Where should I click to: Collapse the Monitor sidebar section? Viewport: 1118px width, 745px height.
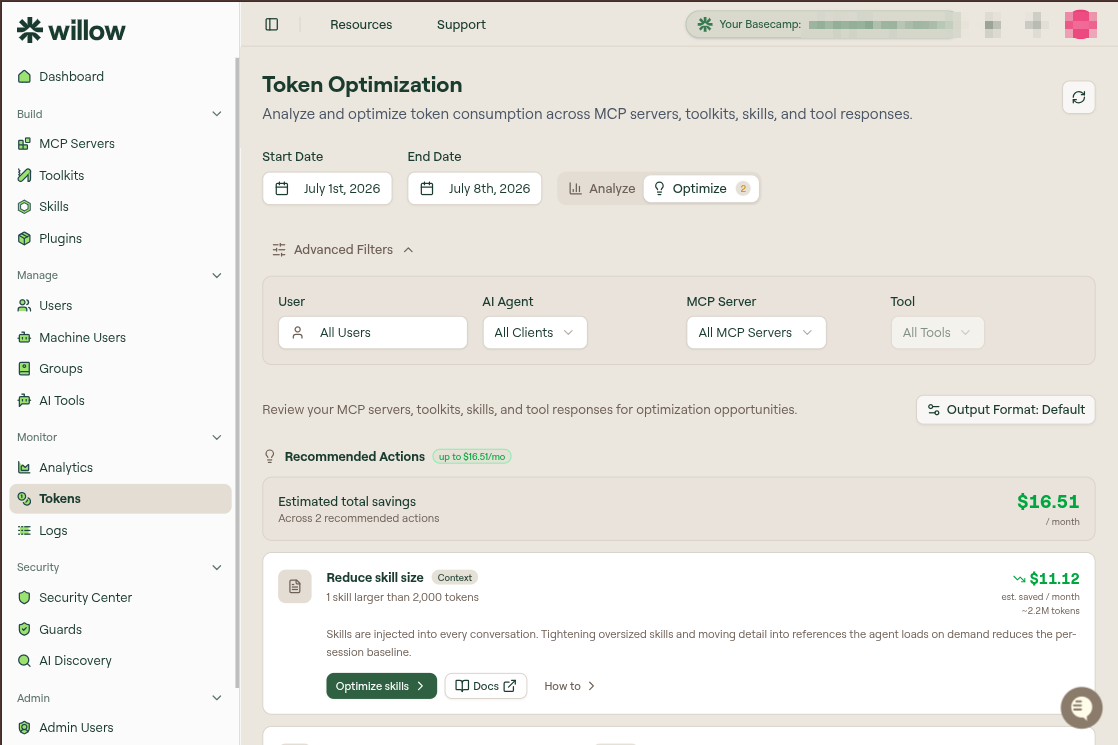click(217, 437)
